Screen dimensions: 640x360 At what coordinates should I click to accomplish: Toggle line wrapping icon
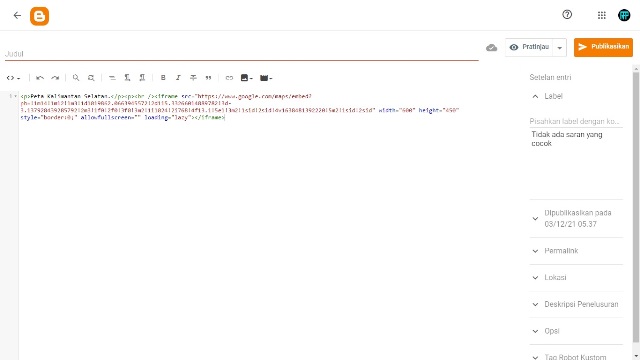(x=112, y=78)
